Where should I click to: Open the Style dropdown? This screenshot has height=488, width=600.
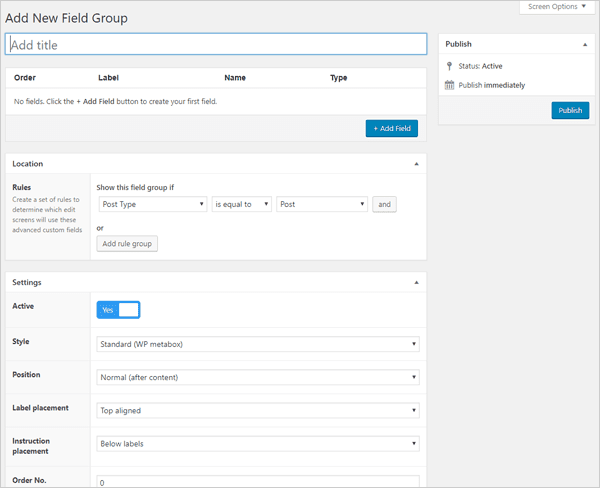(x=258, y=344)
